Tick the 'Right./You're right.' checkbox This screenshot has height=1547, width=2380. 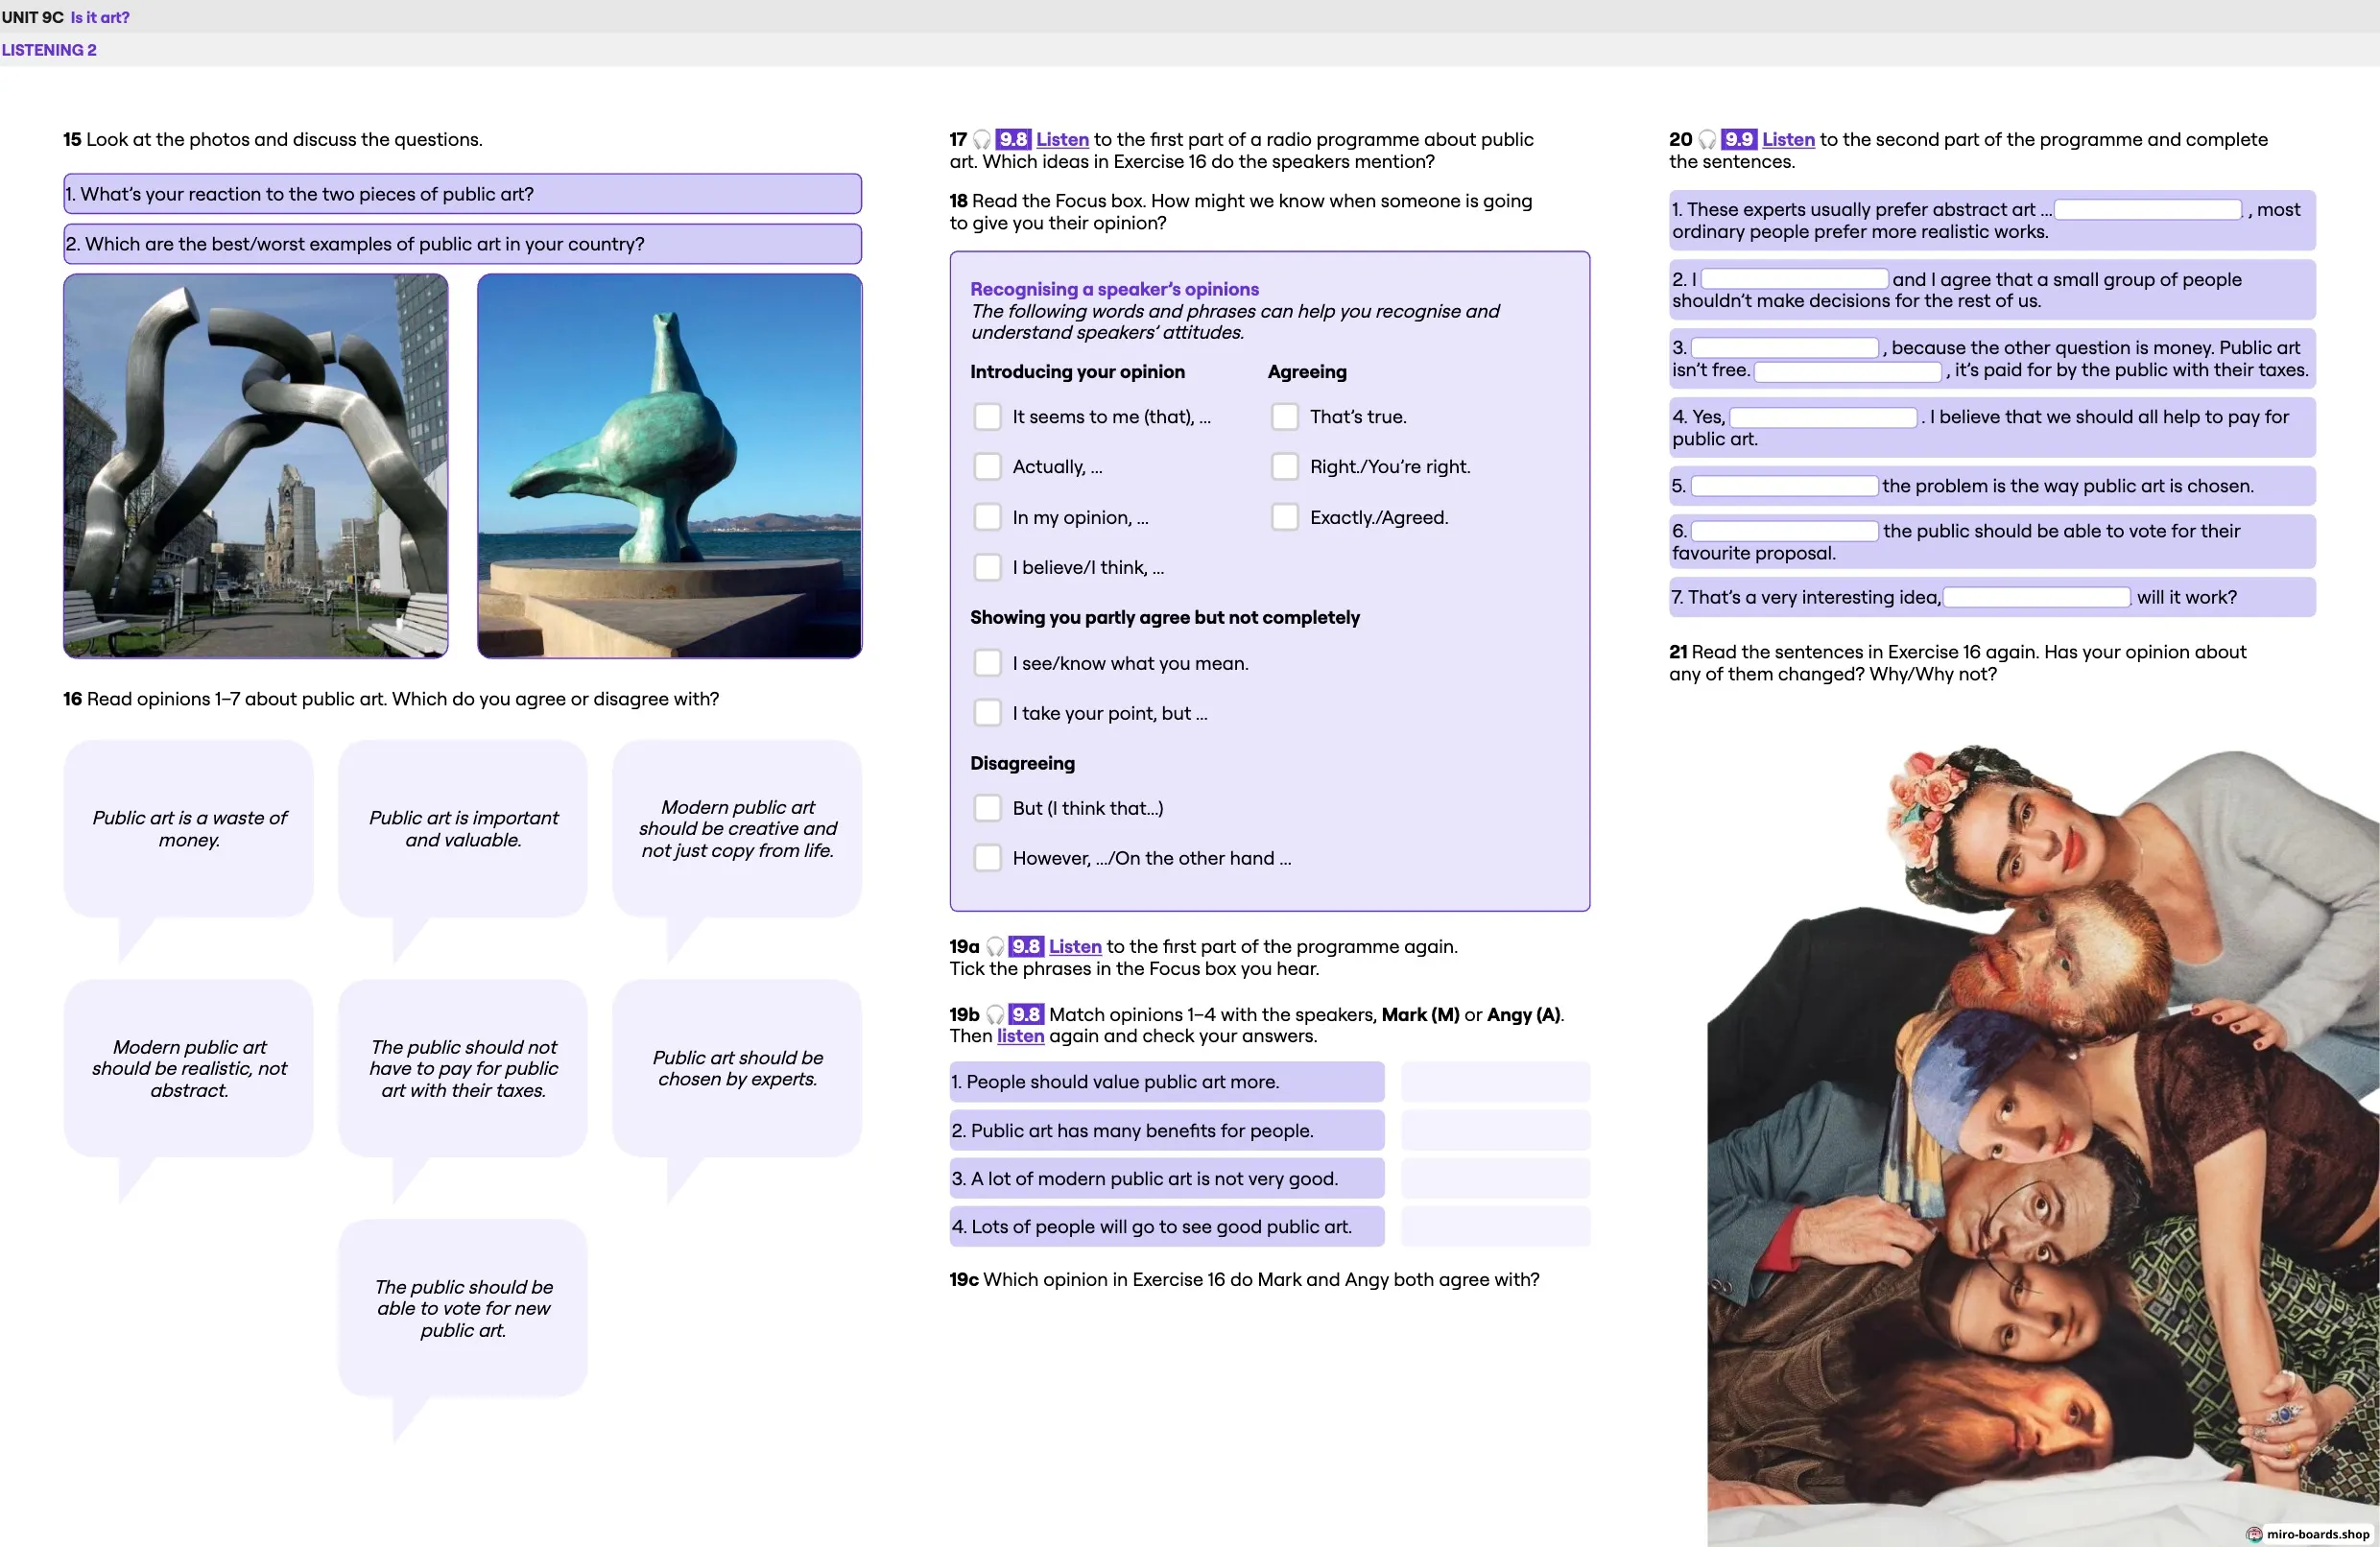tap(1285, 467)
